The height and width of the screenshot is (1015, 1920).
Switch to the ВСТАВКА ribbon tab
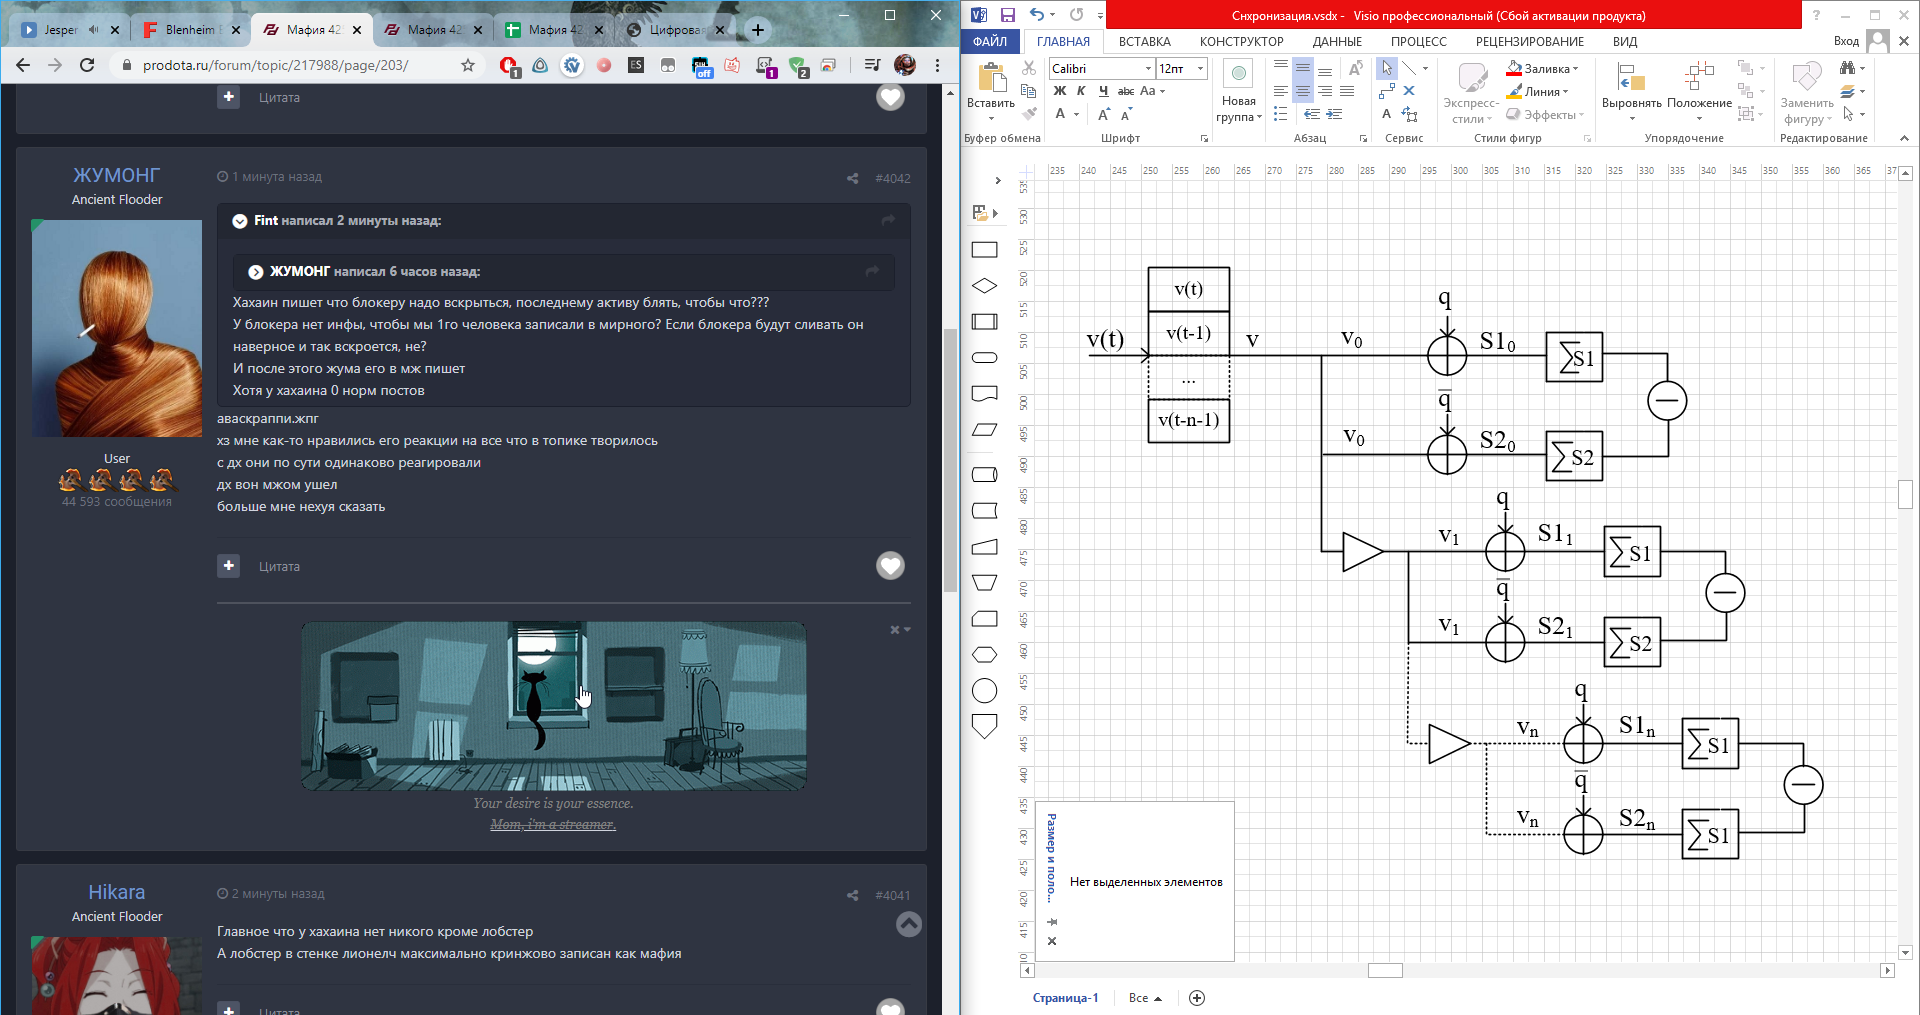pos(1144,42)
